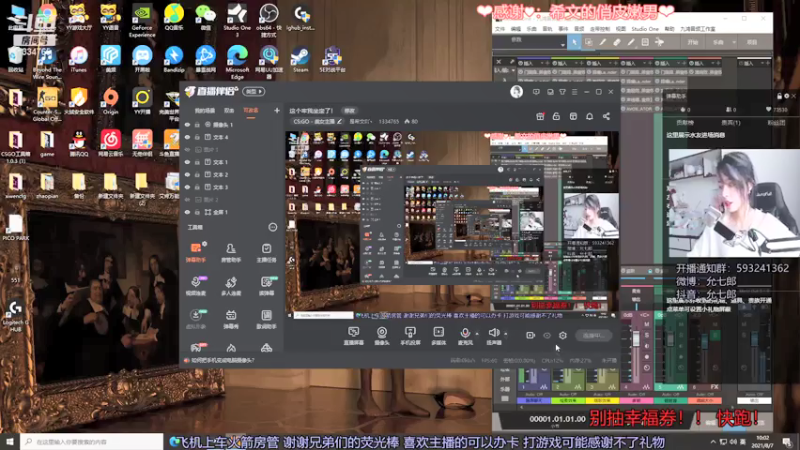
Task: Click the 修改 button next to stream title
Action: click(349, 111)
